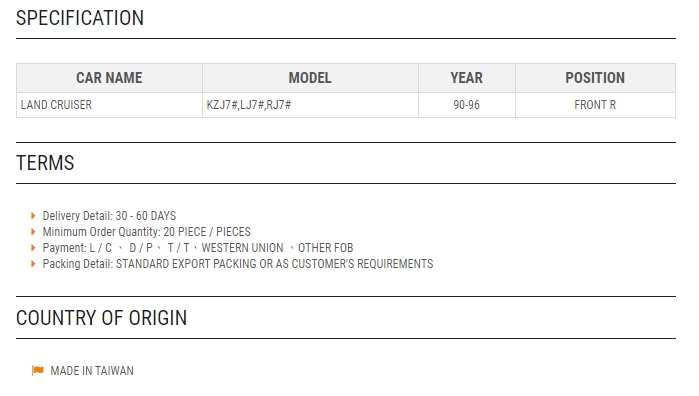699x396 pixels.
Task: Click the FRONT R position cell
Action: click(595, 105)
